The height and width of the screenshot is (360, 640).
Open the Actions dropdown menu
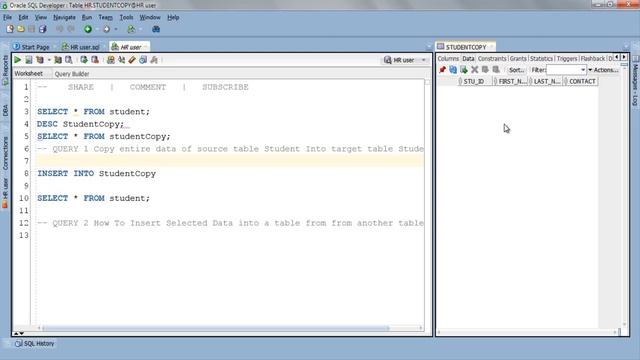[x=603, y=70]
